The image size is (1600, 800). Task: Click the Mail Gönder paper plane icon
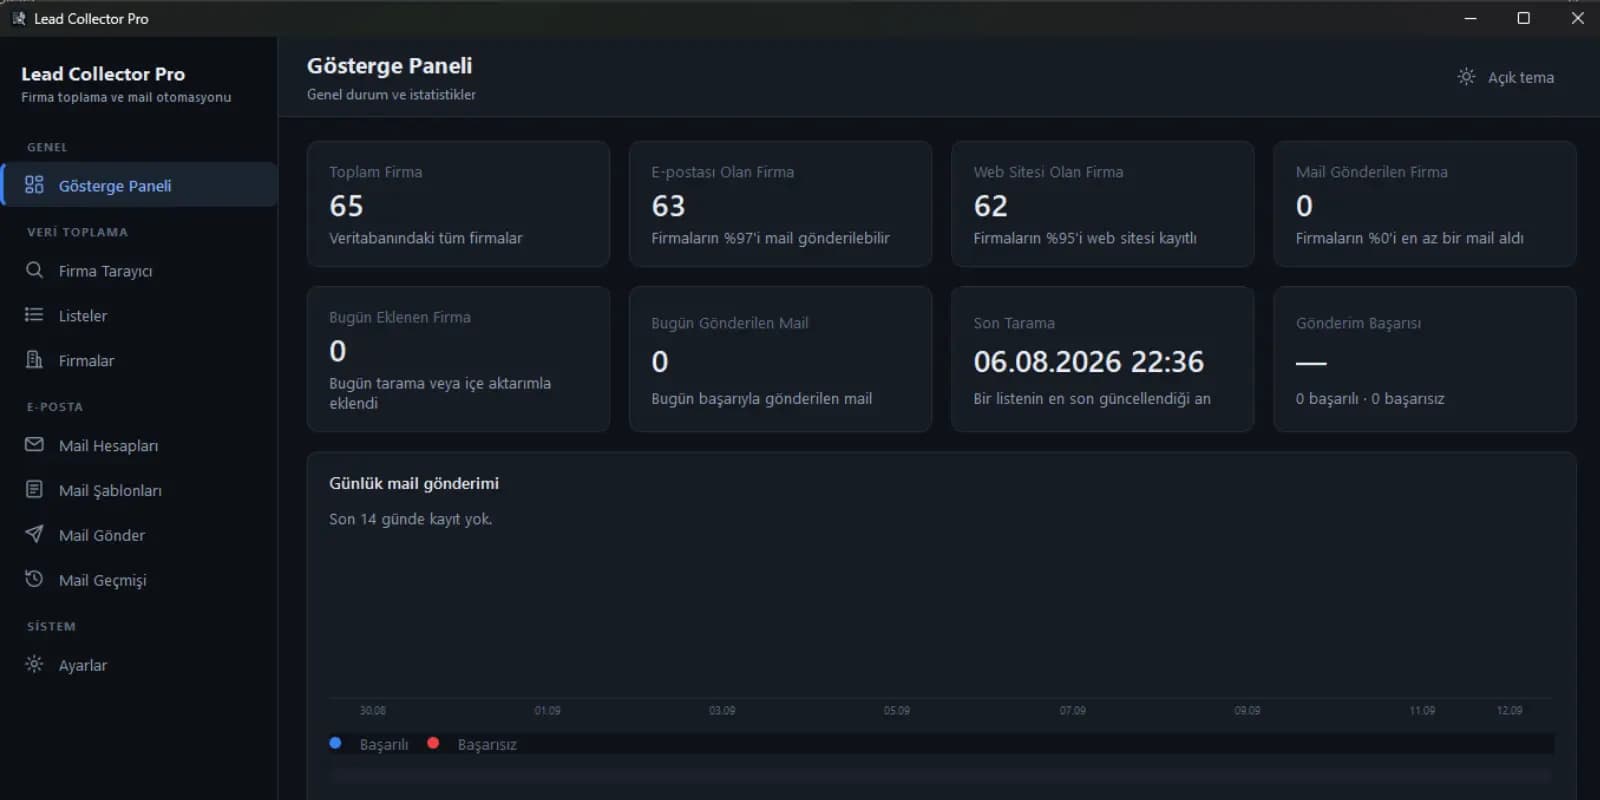click(x=34, y=535)
